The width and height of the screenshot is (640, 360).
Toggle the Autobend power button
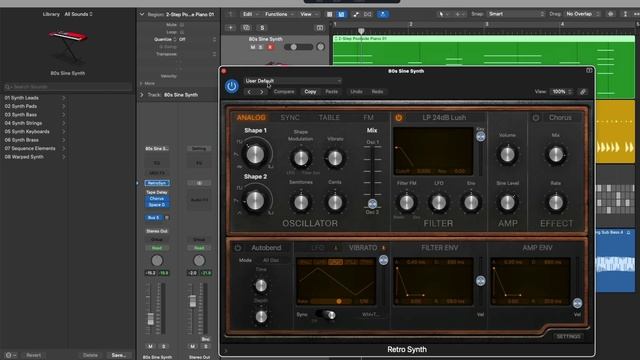tap(238, 248)
